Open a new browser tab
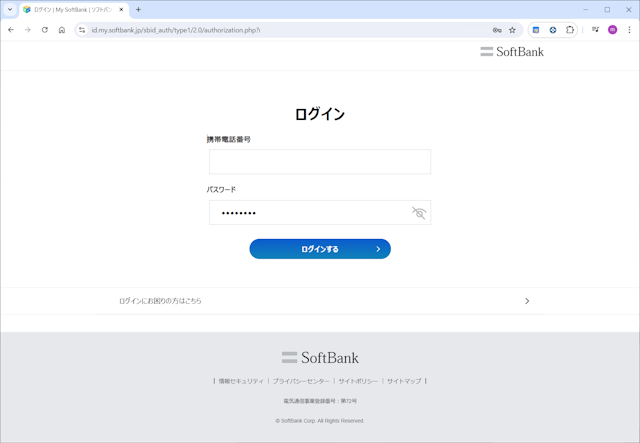640x443 pixels. pos(138,9)
